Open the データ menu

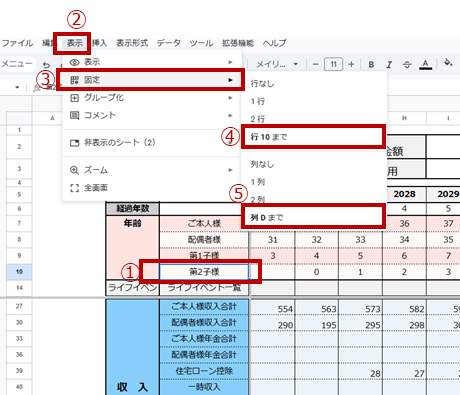(x=169, y=43)
